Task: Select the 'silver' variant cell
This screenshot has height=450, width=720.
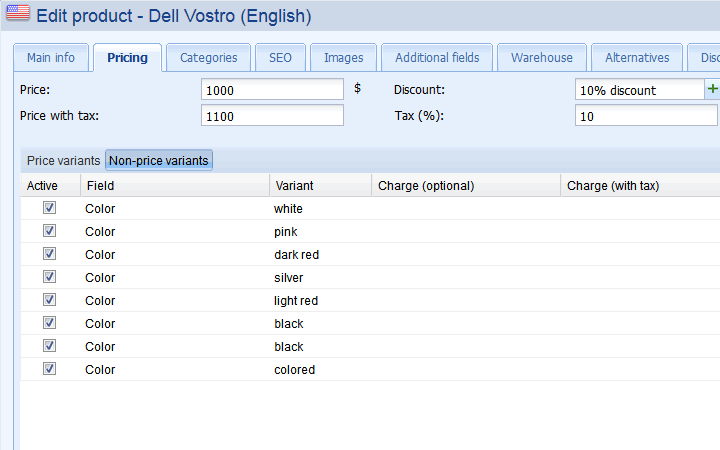Action: (321, 277)
